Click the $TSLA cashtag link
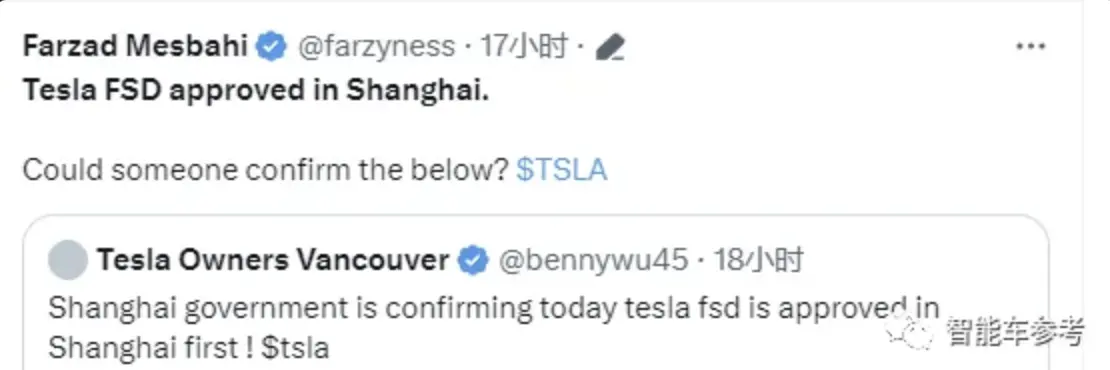This screenshot has width=1110, height=370. tap(561, 170)
